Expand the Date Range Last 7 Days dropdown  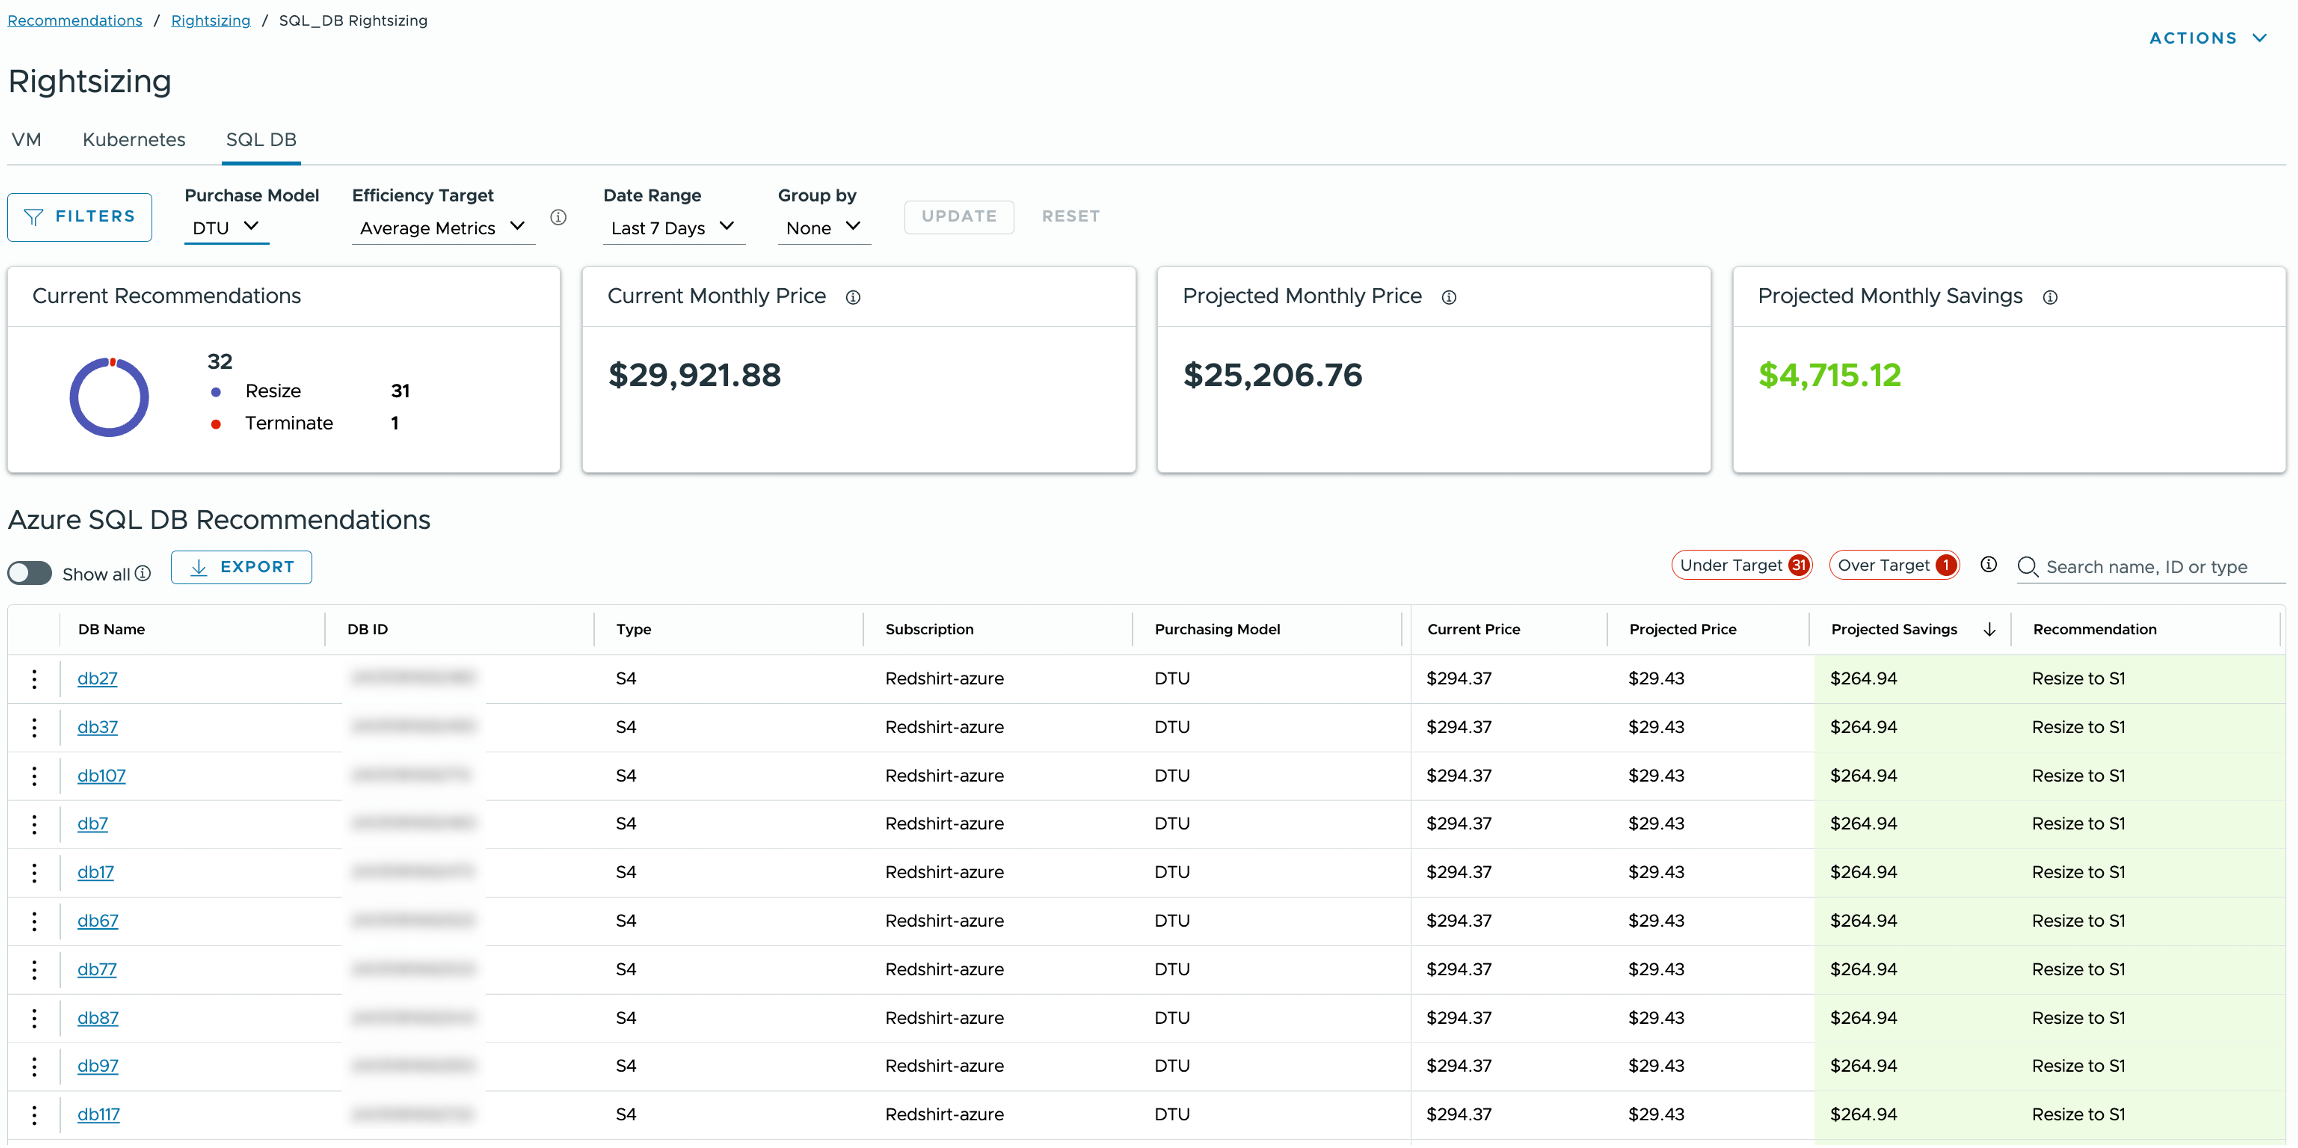tap(672, 227)
